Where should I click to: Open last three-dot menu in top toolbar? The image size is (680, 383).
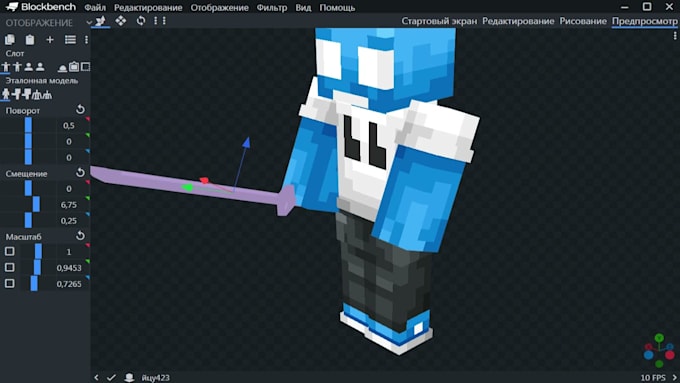(164, 20)
